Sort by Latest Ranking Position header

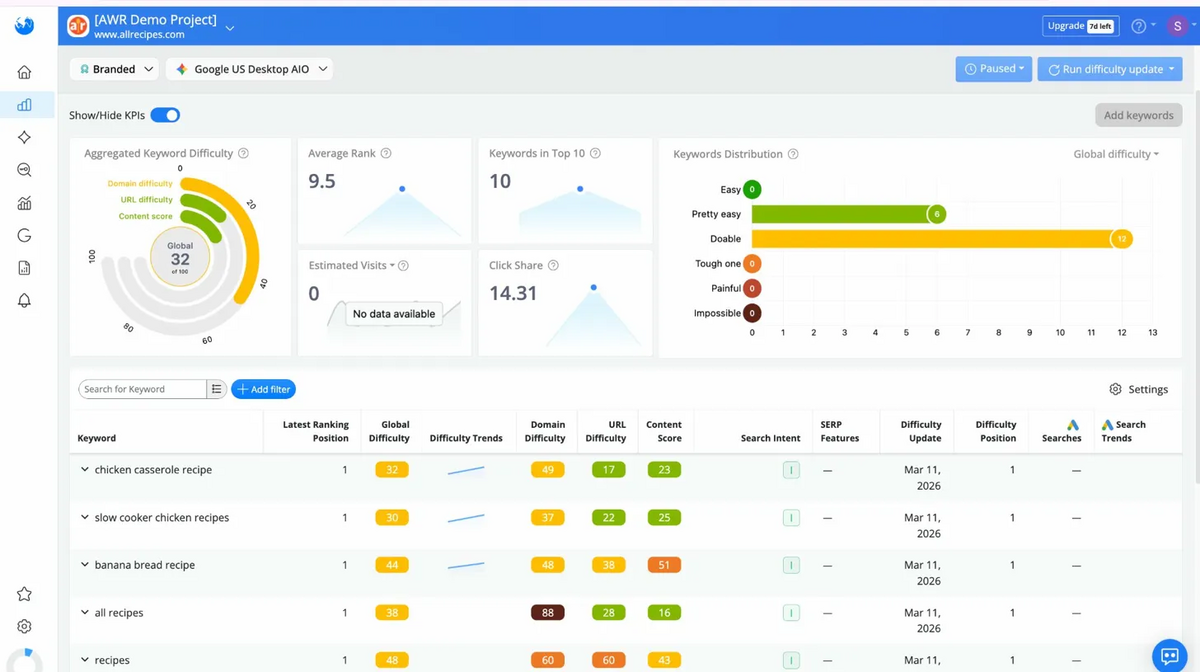(x=316, y=431)
